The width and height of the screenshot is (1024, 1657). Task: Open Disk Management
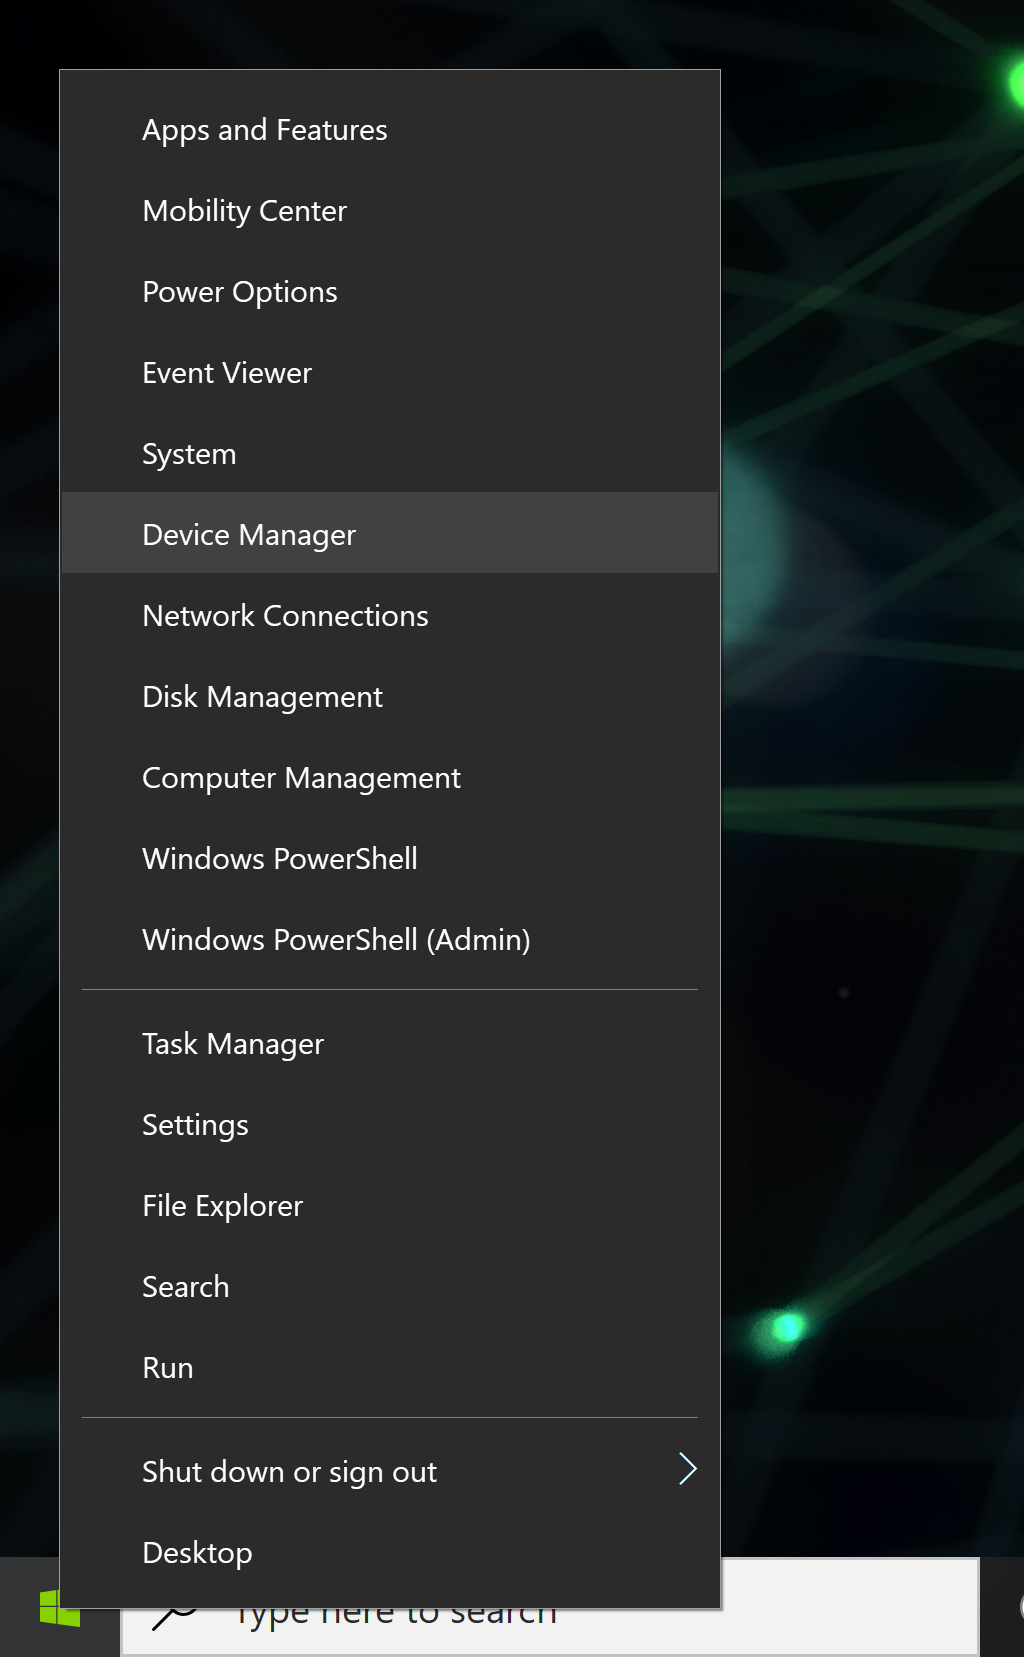[x=262, y=697]
